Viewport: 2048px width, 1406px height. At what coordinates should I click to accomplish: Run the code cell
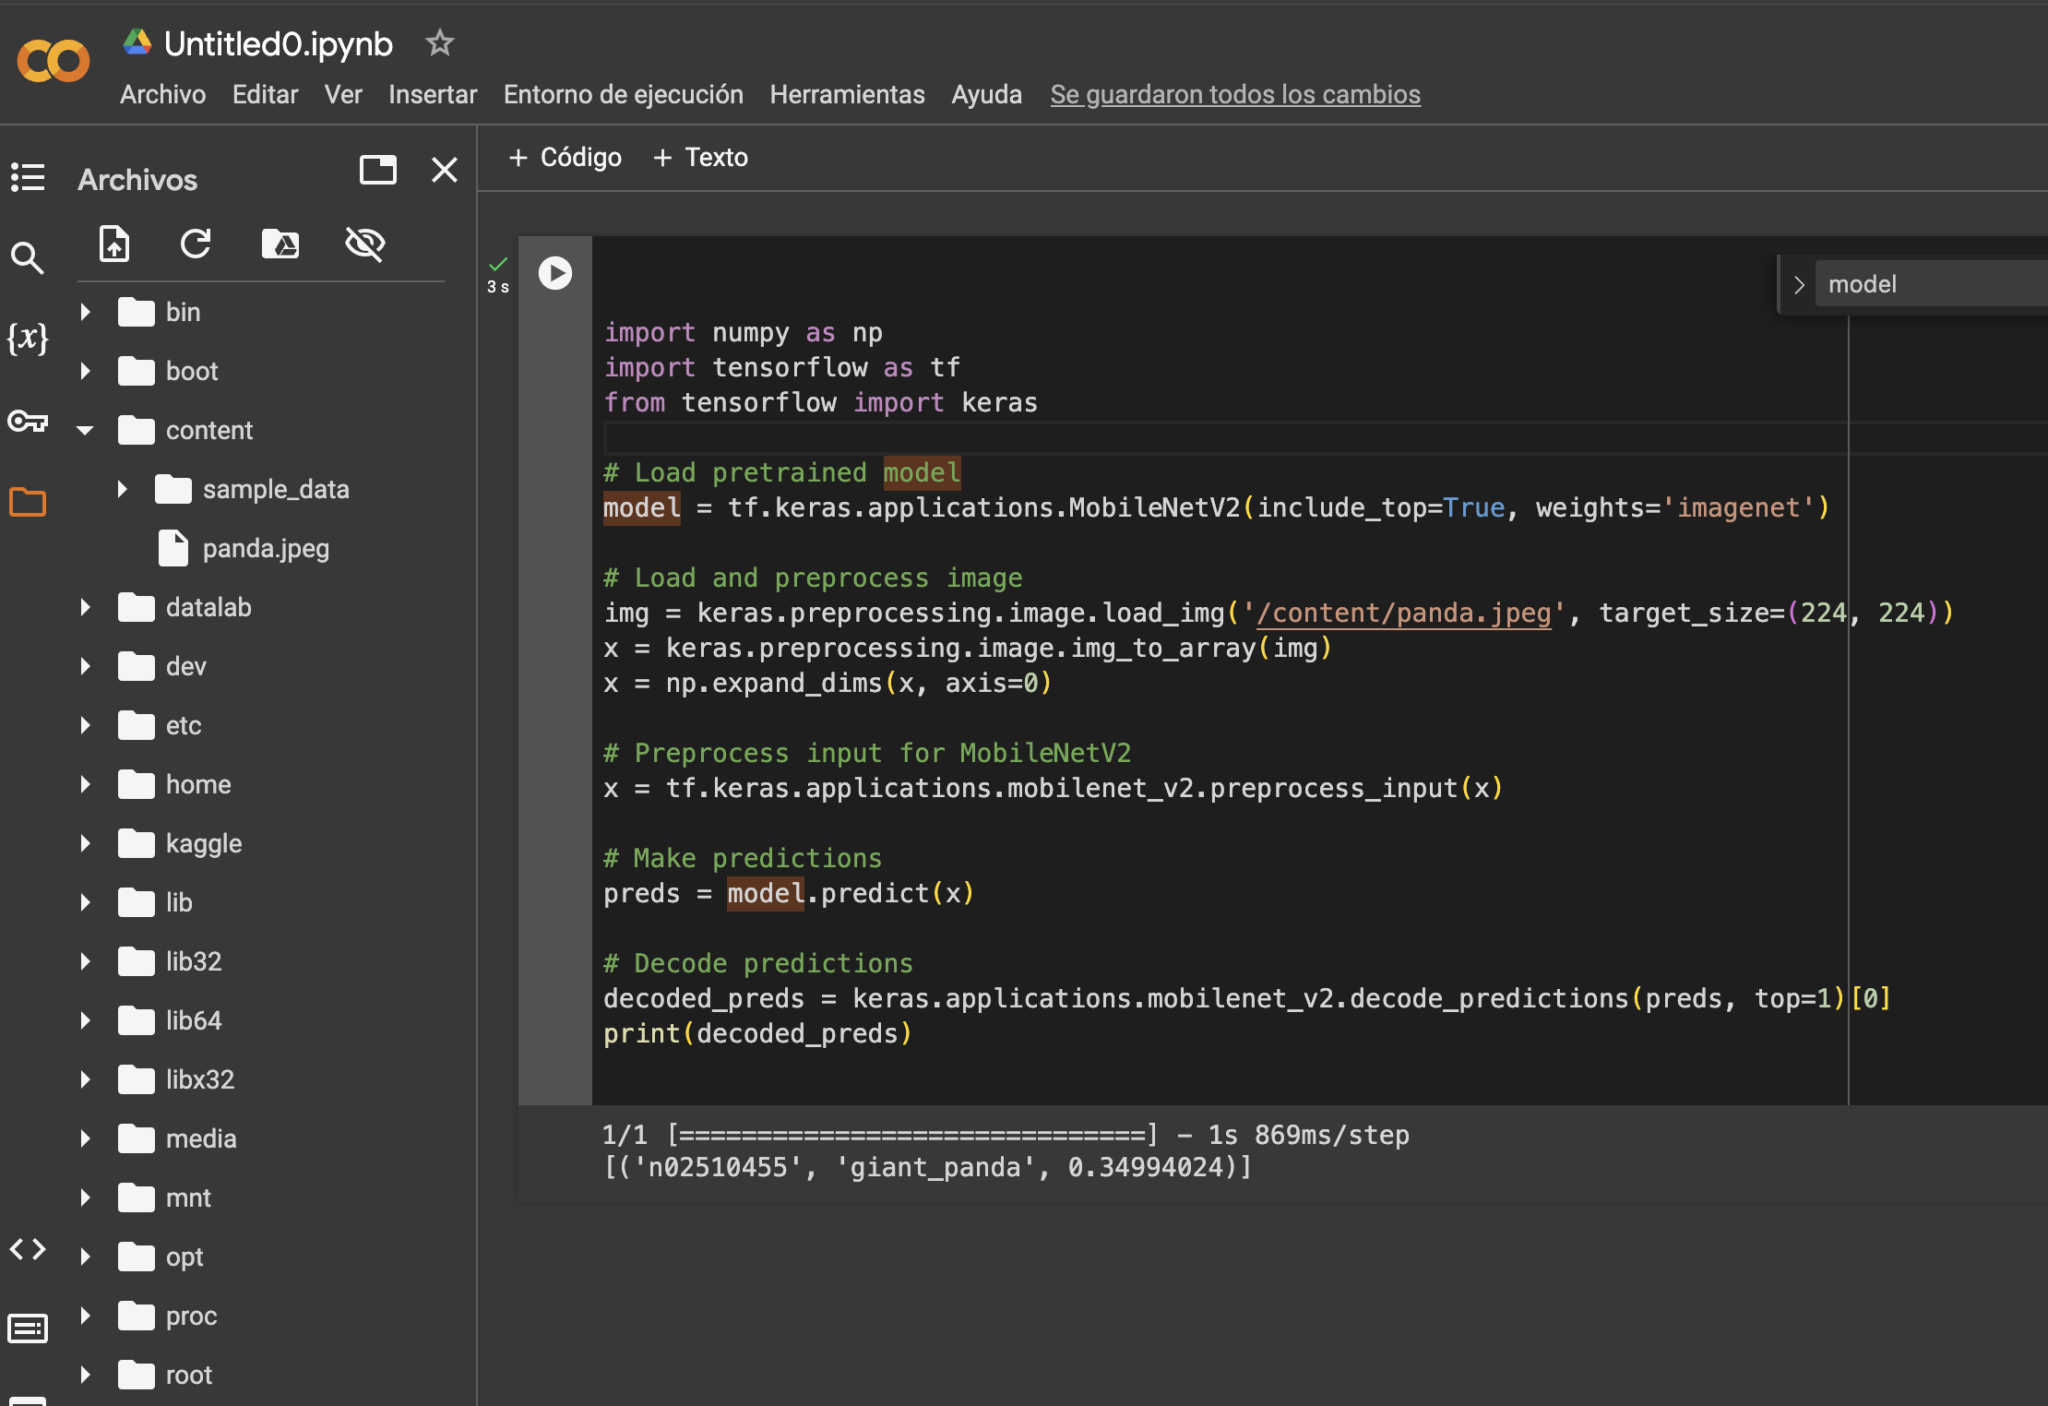[555, 273]
